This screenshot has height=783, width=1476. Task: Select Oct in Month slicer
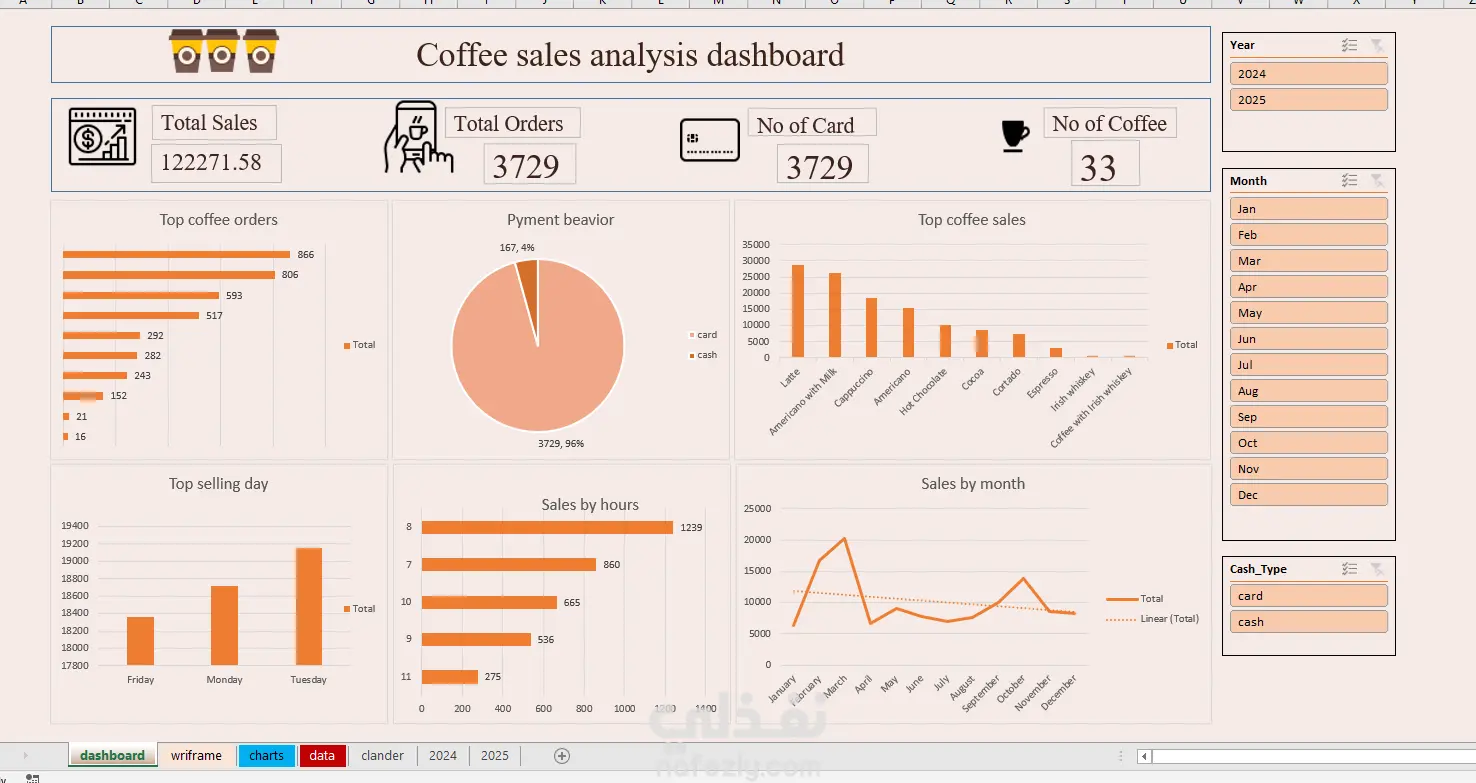1309,443
